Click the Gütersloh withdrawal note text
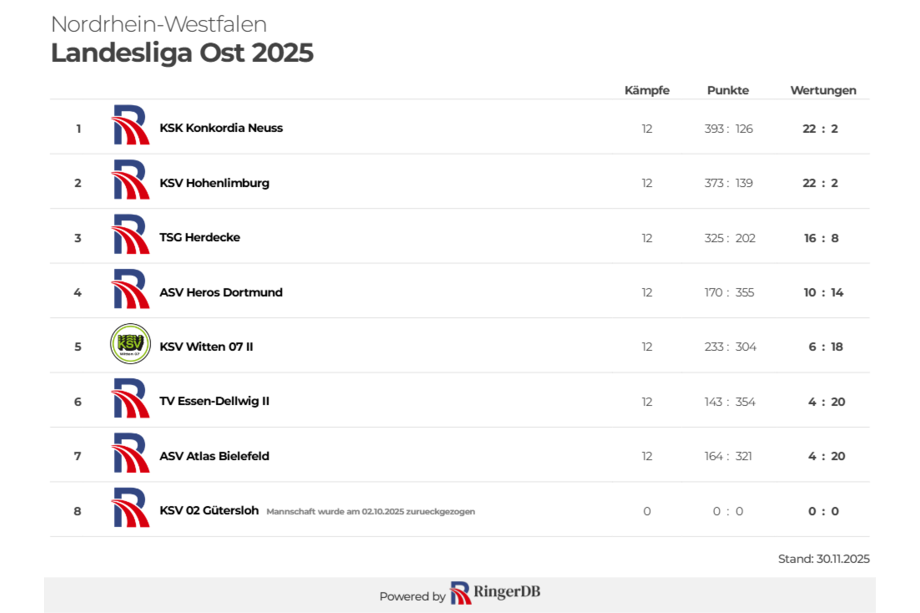Viewport: 920px width, 613px height. [x=370, y=511]
